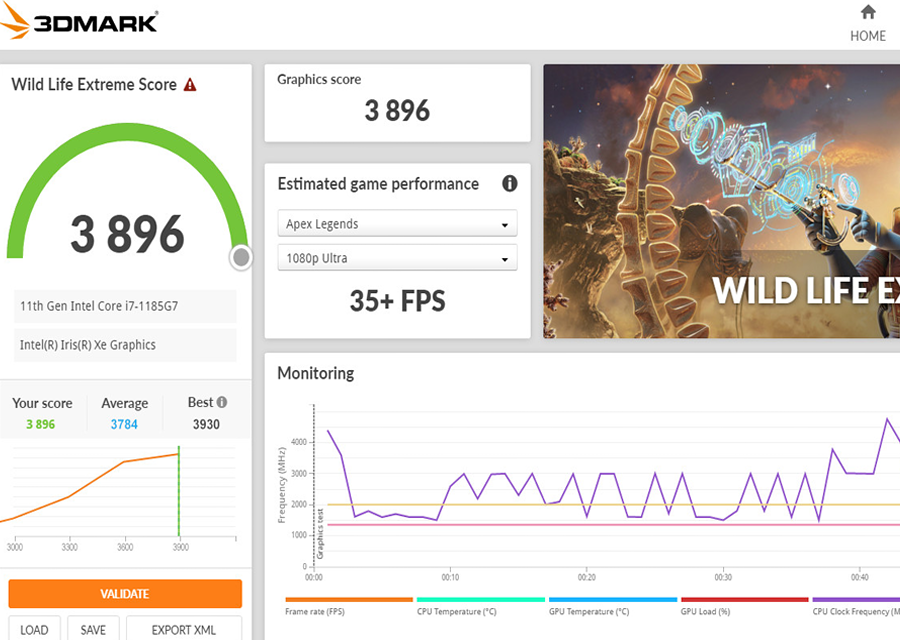This screenshot has width=900, height=640.
Task: Toggle the GPU Temperature legend
Action: coord(612,607)
